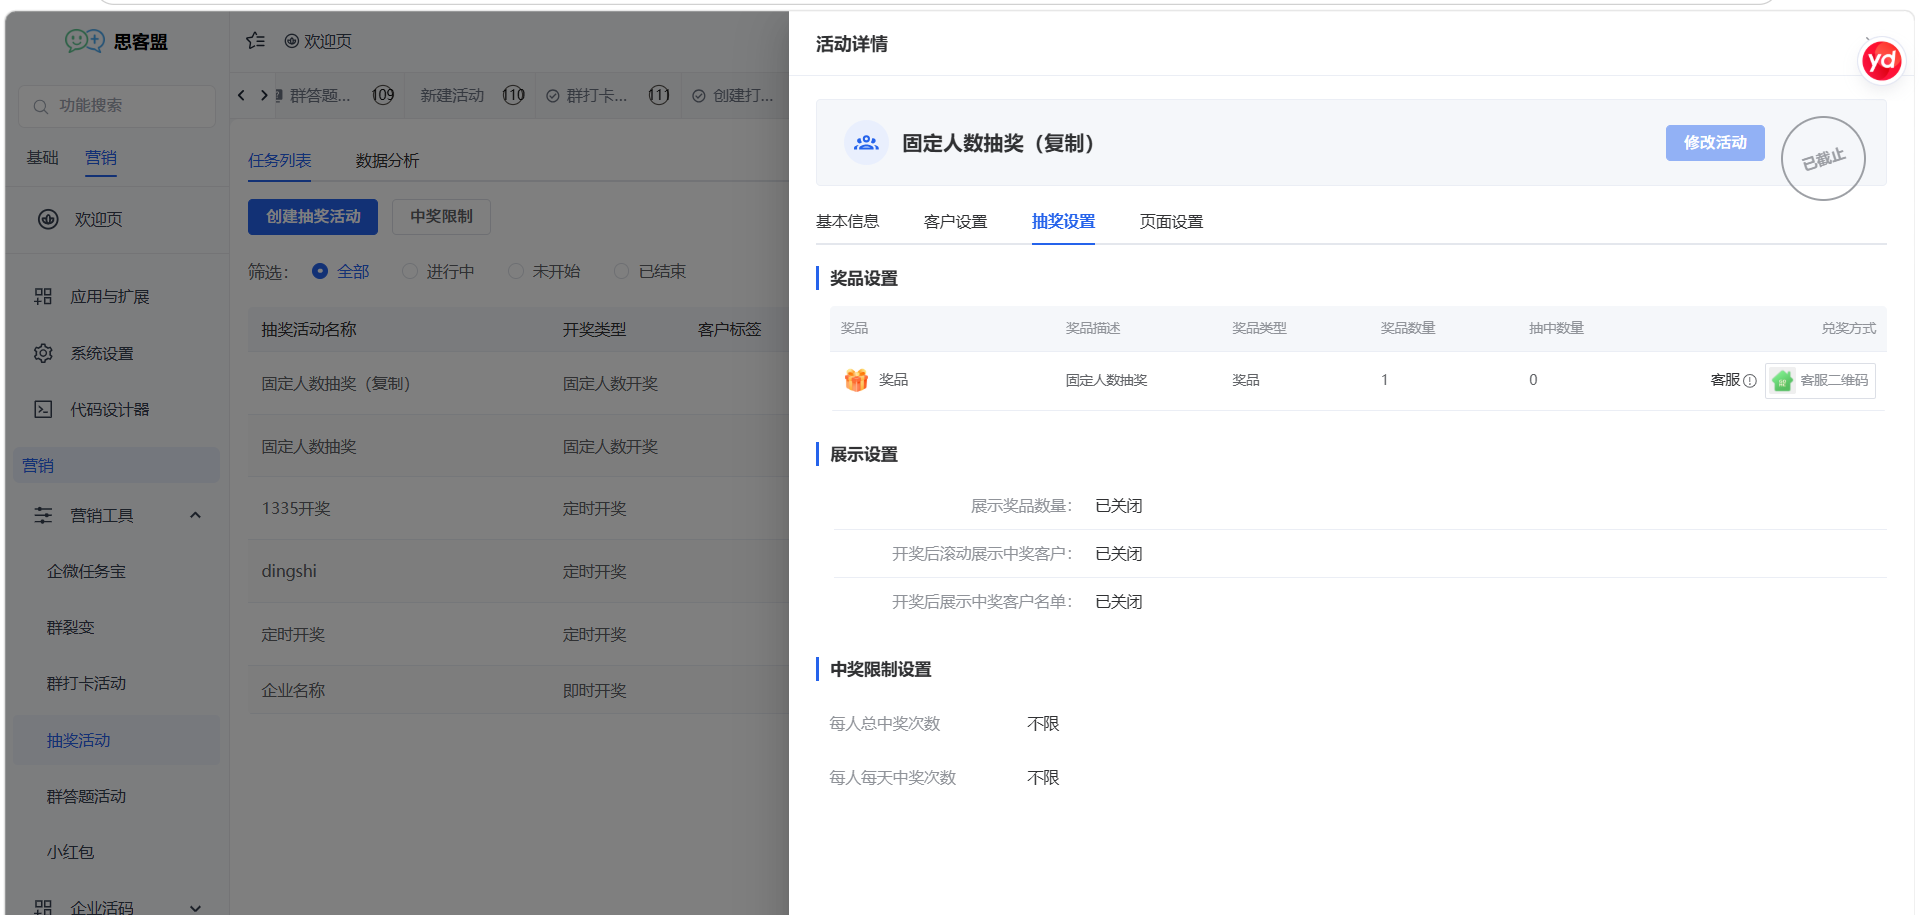Click the tab scroll-left arrow
The width and height of the screenshot is (1919, 915).
242,95
